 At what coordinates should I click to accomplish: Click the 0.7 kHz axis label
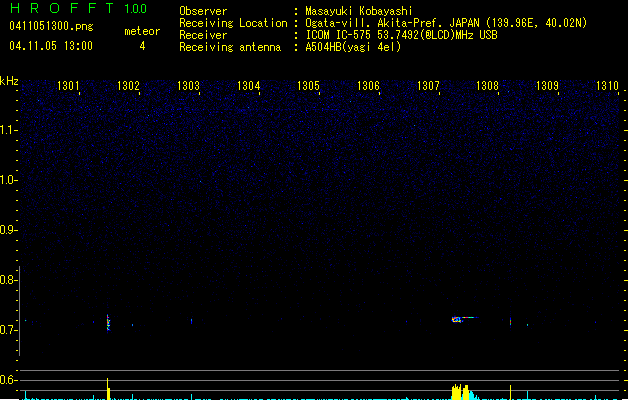pyautogui.click(x=7, y=330)
